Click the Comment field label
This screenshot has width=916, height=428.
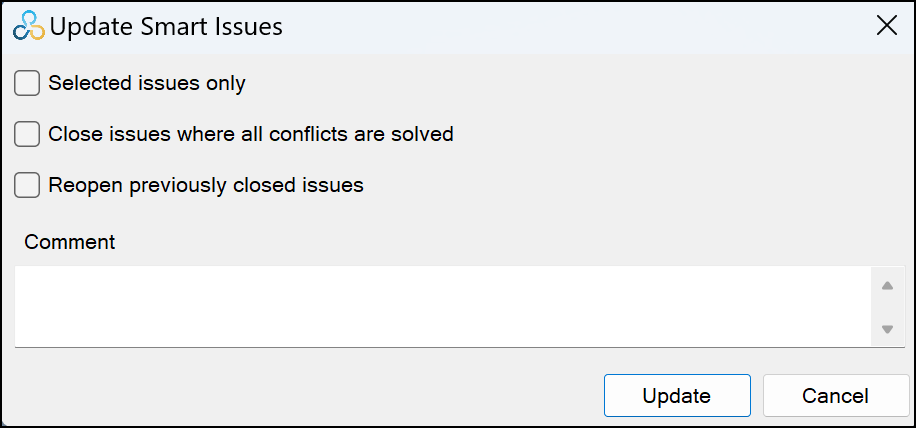click(x=70, y=242)
